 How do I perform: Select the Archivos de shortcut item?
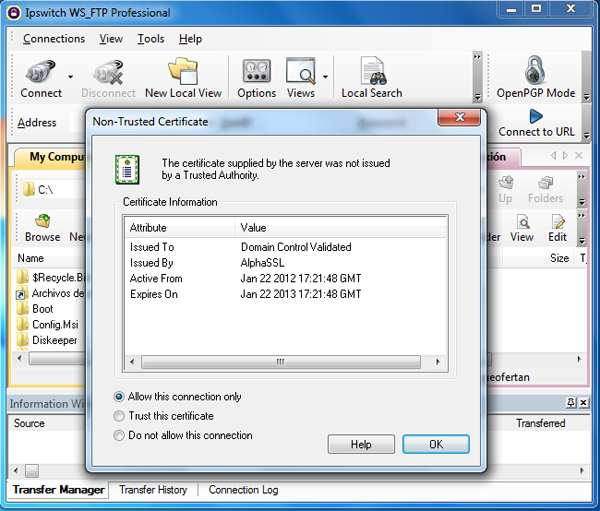click(x=51, y=293)
